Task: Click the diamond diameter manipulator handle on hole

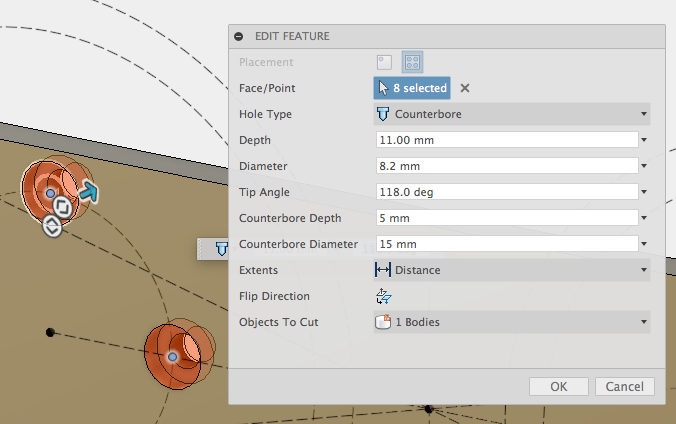Action: [52, 226]
